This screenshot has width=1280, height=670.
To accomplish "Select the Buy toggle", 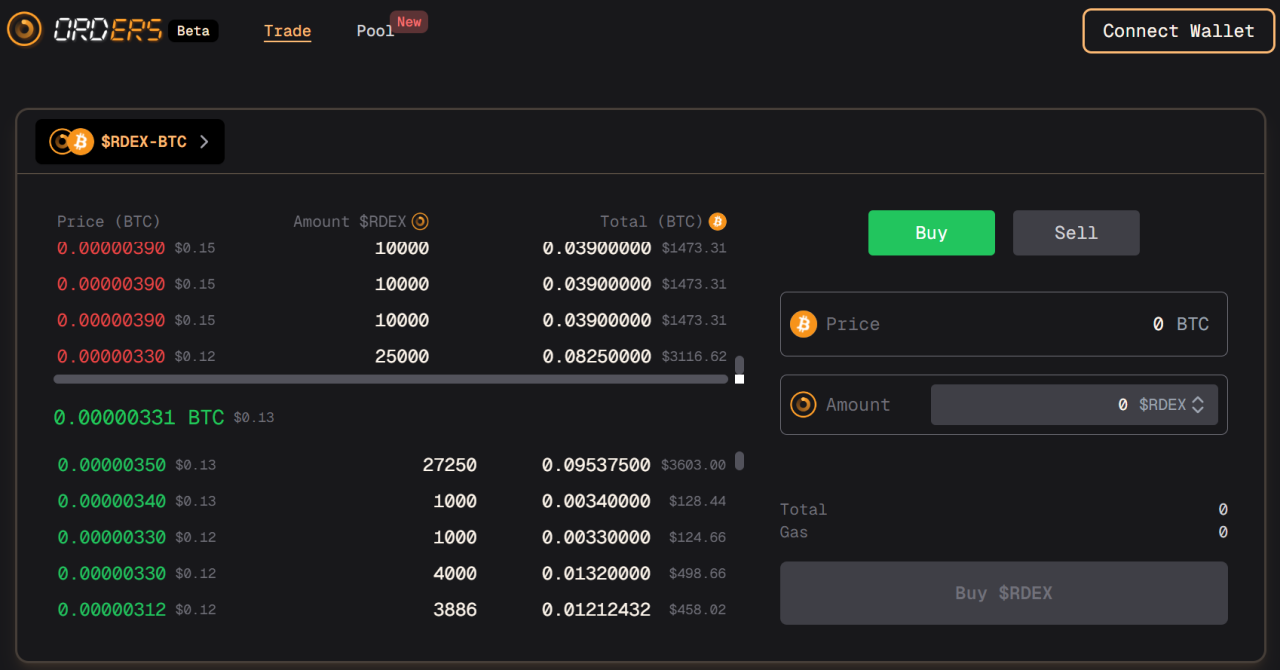I will [931, 232].
